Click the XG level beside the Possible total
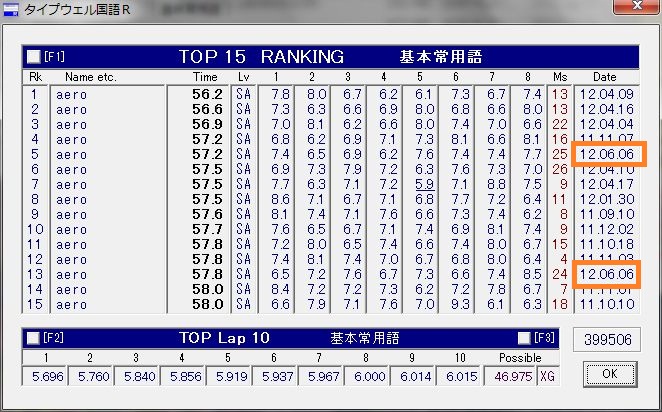This screenshot has height=412, width=662. (x=547, y=377)
